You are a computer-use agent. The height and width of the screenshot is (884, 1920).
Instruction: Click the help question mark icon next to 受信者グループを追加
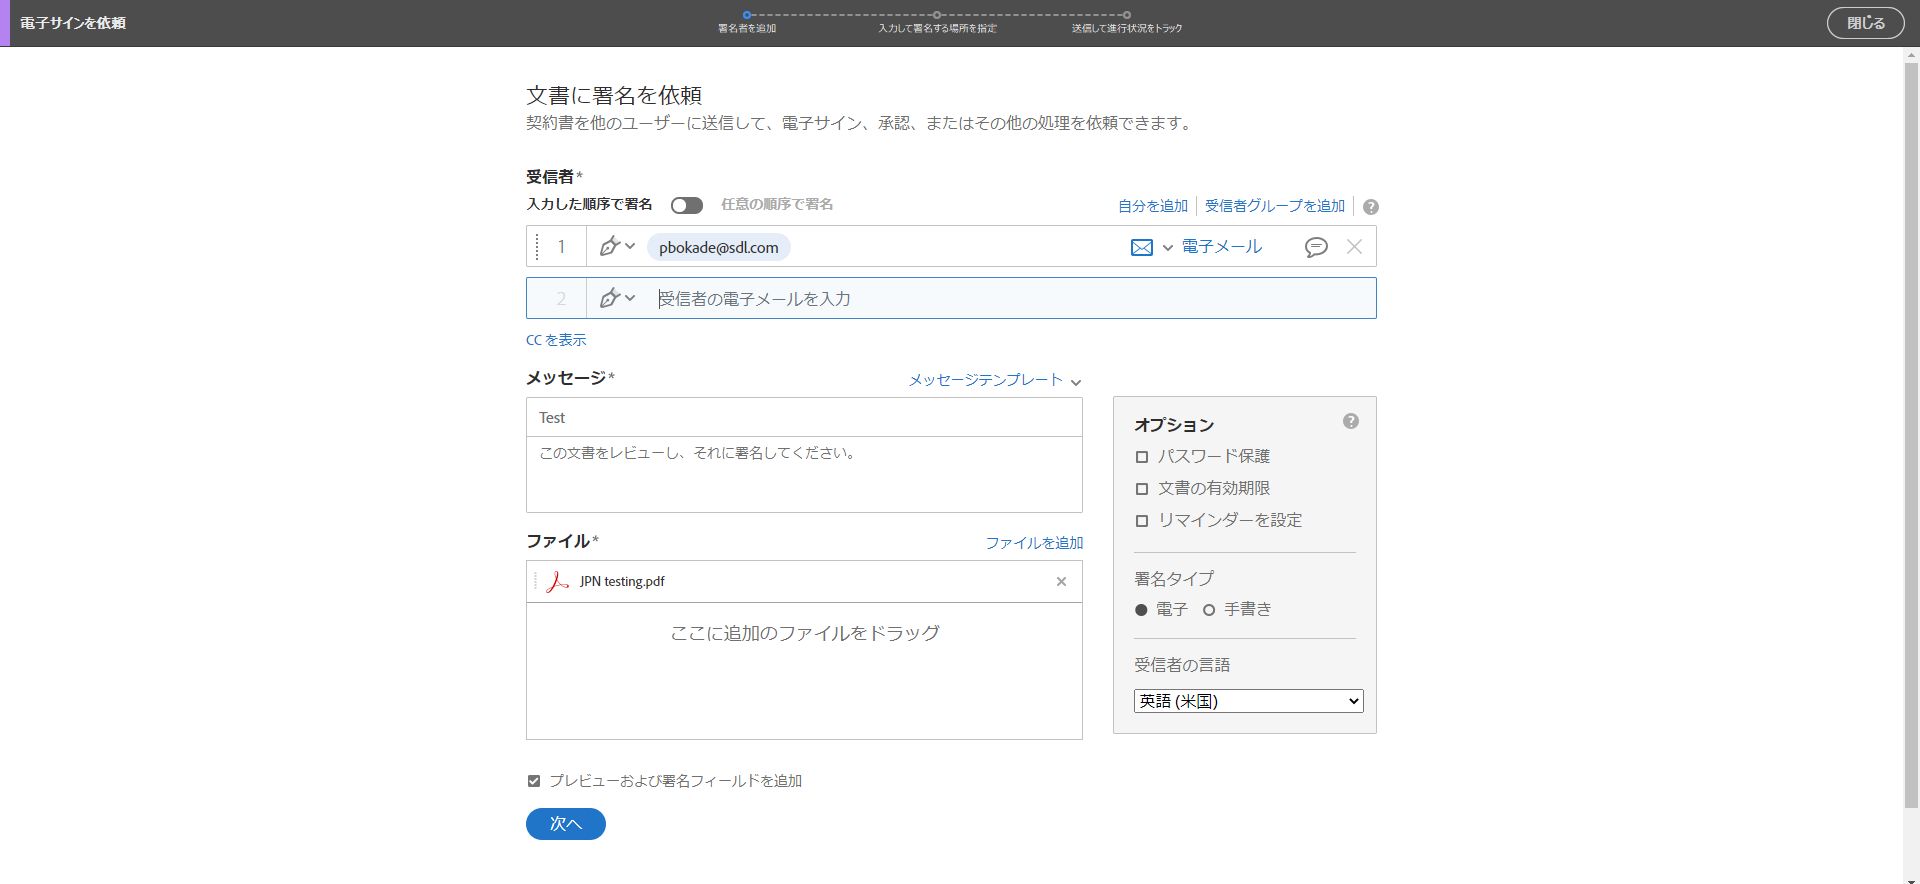pyautogui.click(x=1371, y=207)
